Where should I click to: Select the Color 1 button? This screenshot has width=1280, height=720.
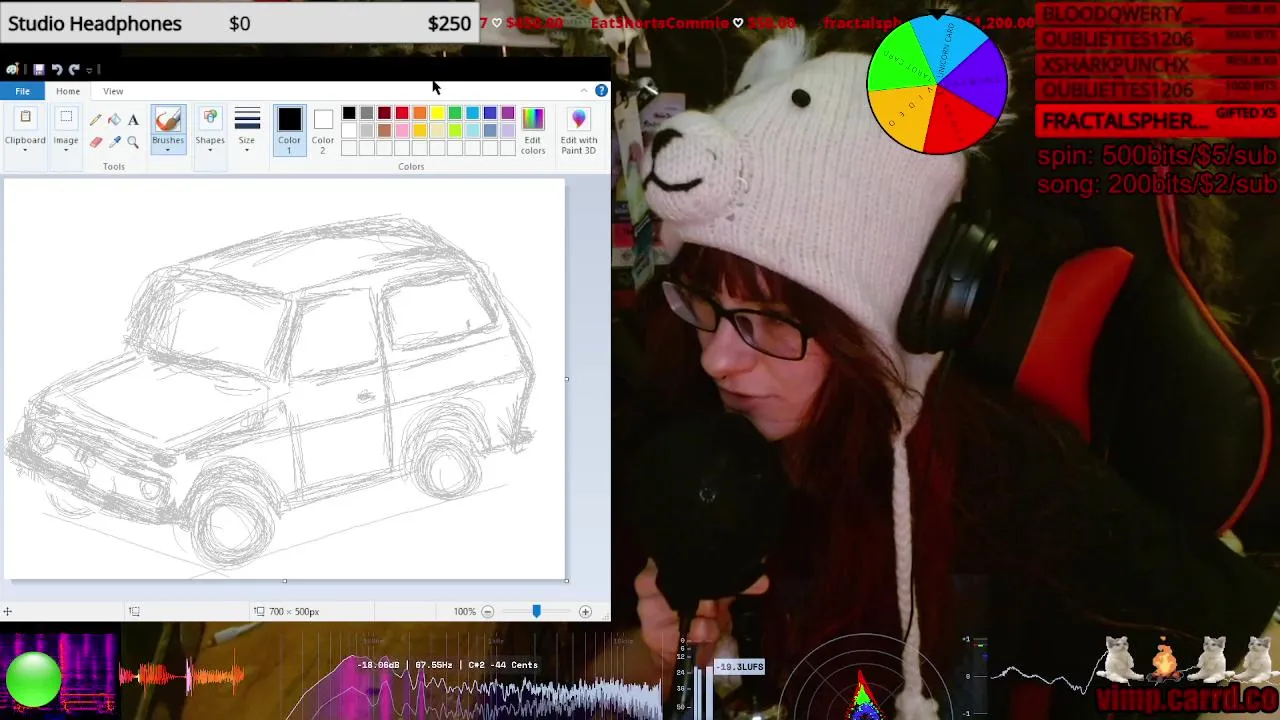coord(289,131)
